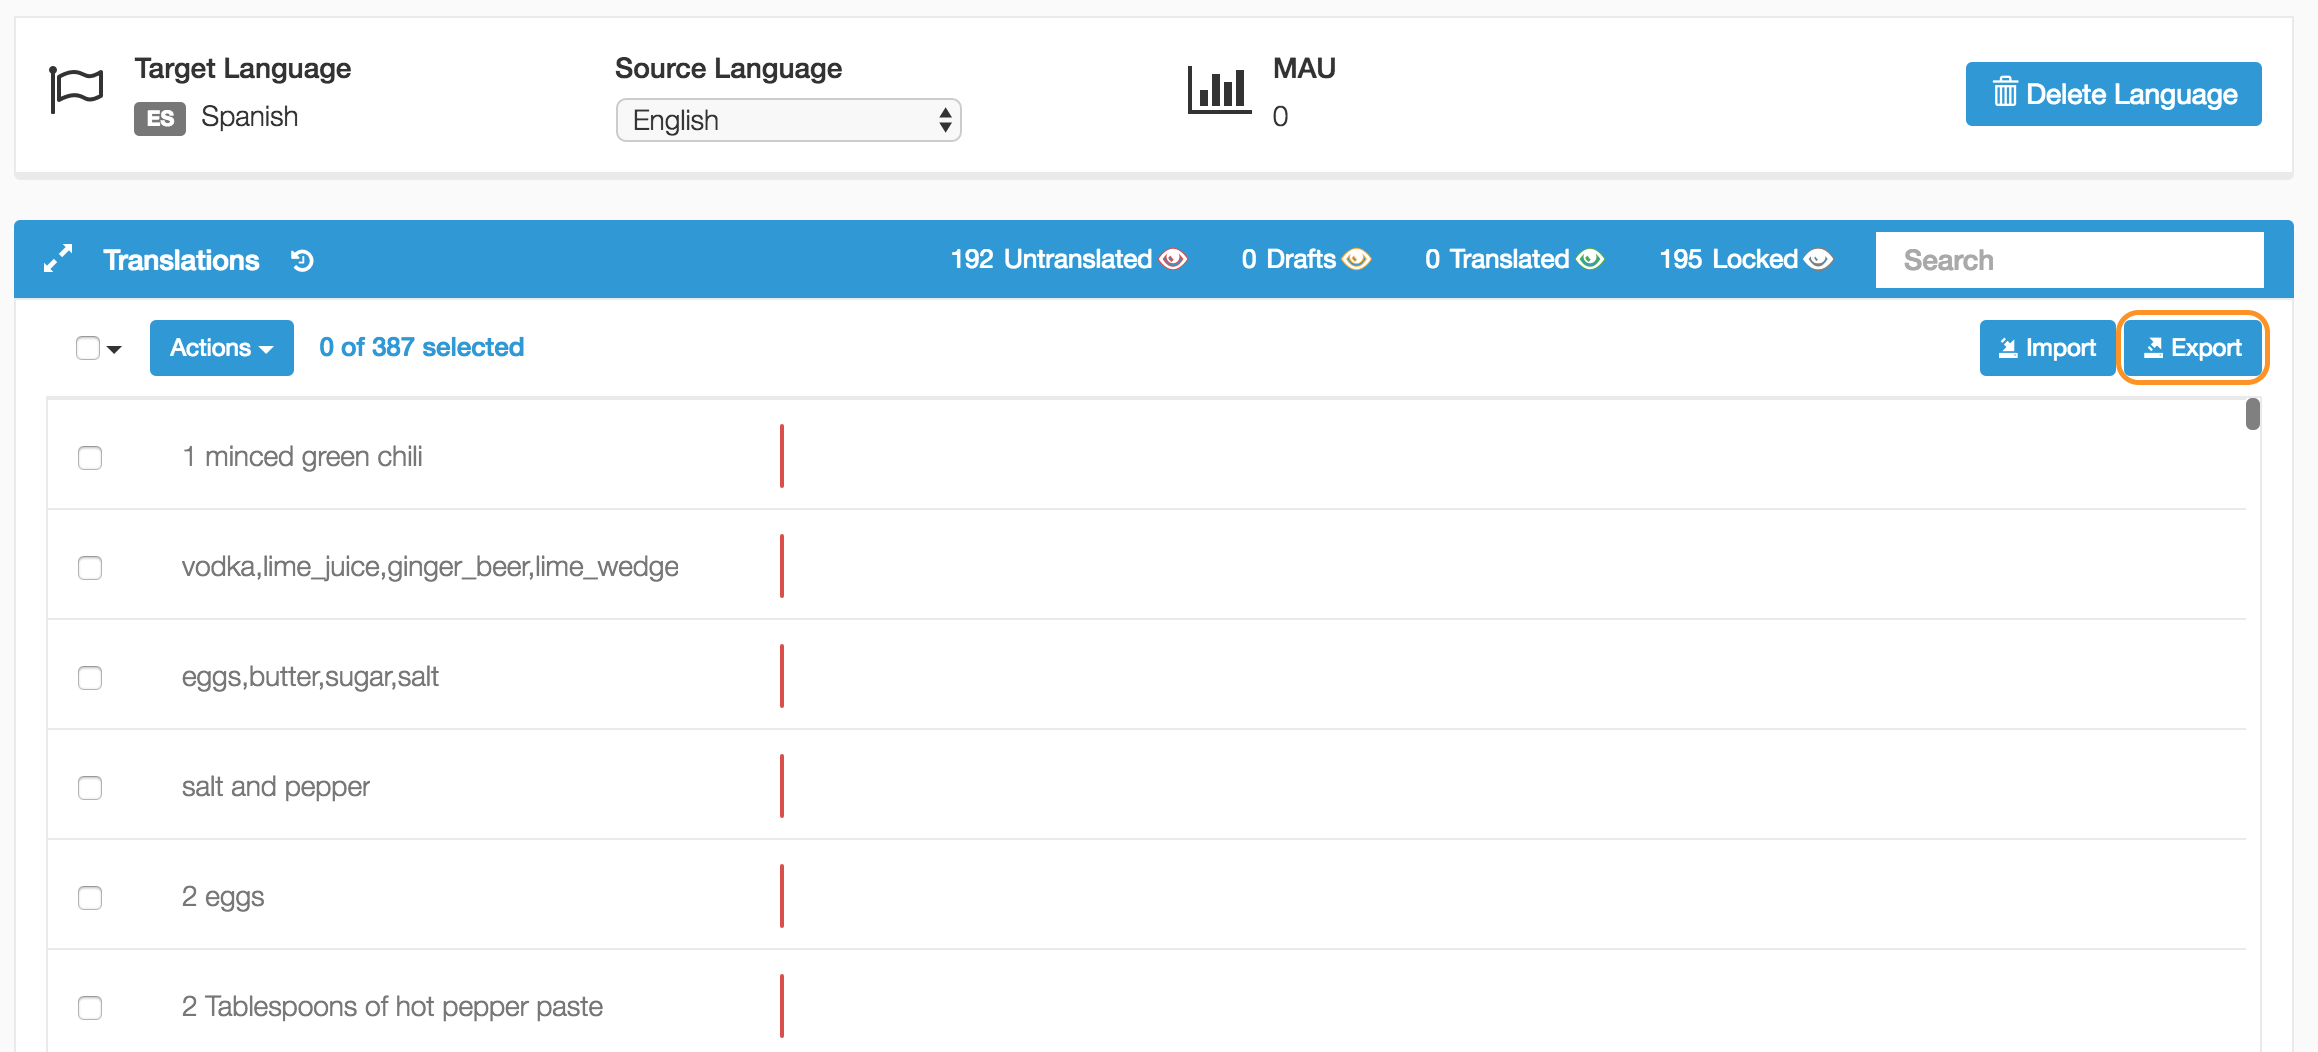The image size is (2318, 1052).
Task: Check the '2 eggs' row checkbox
Action: pos(90,898)
